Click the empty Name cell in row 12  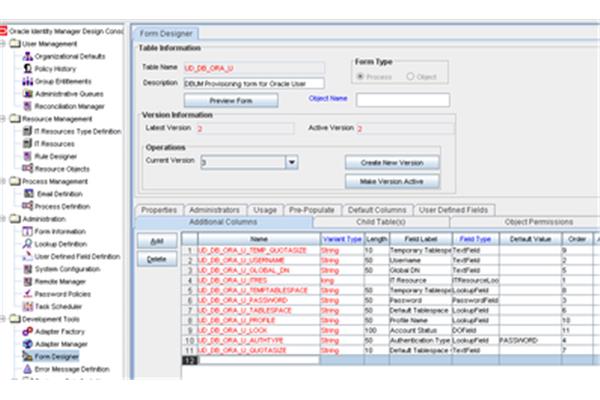259,360
